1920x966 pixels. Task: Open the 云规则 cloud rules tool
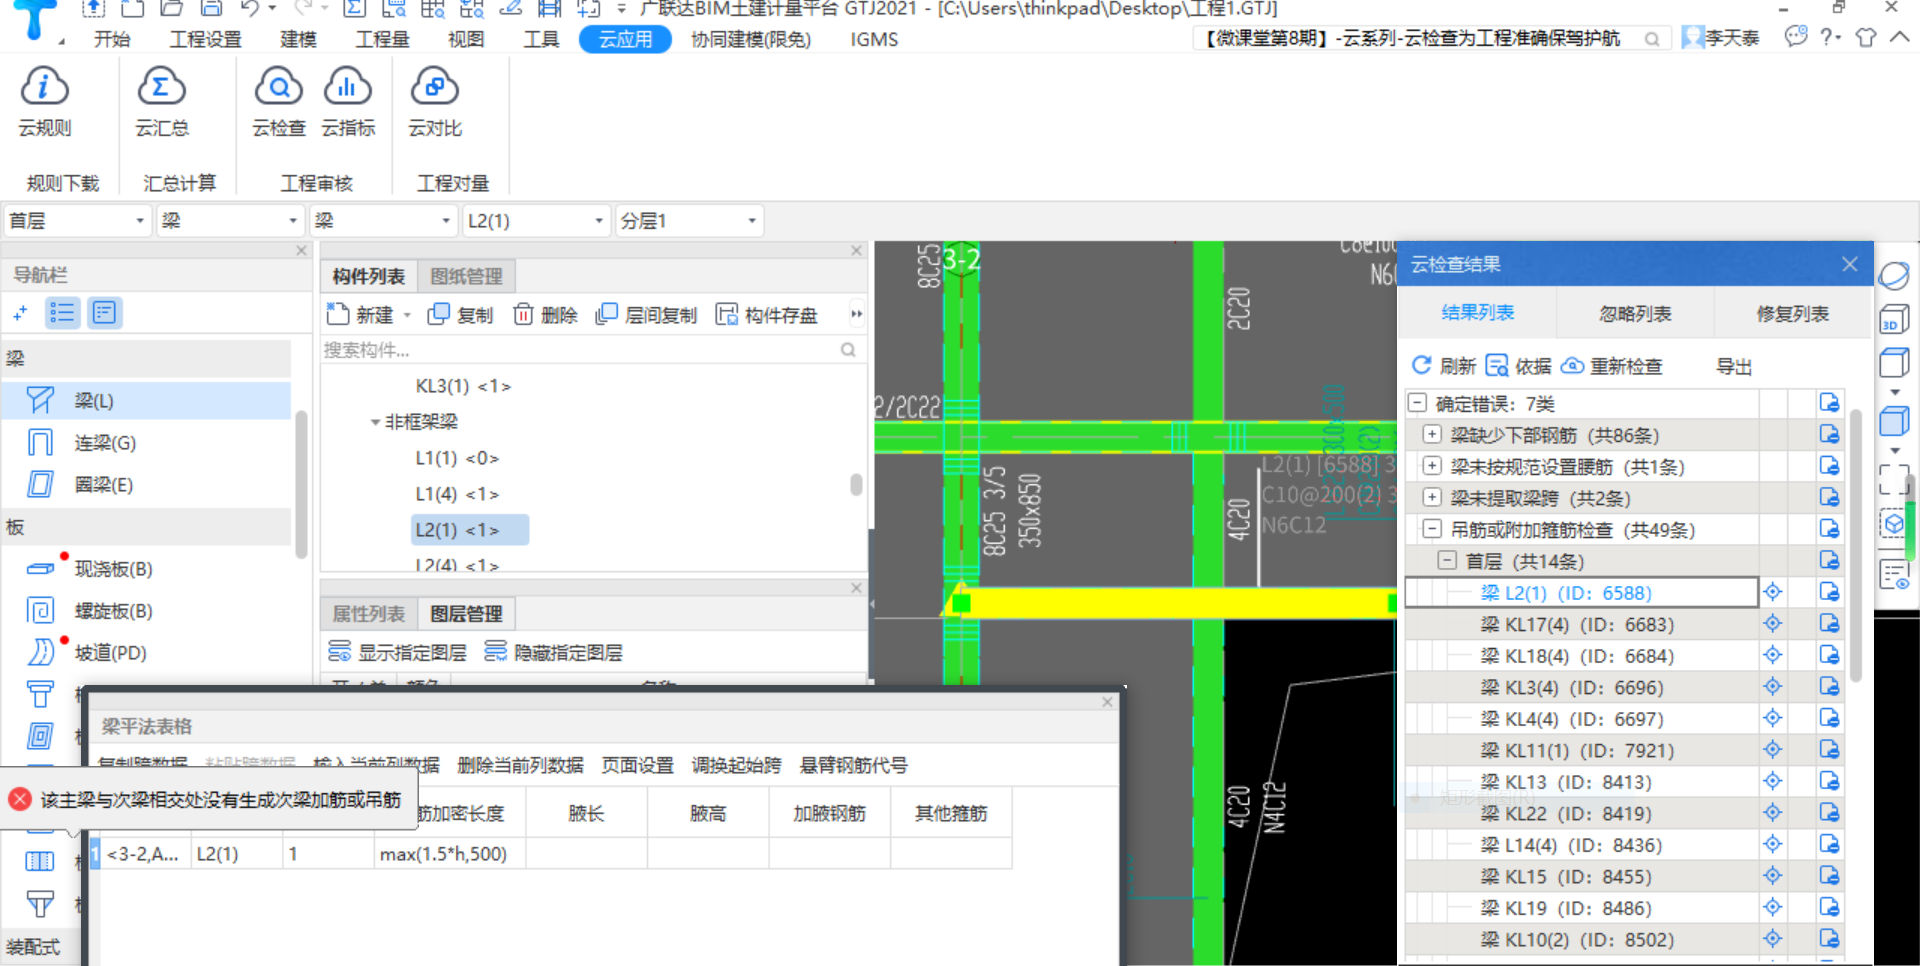coord(44,101)
